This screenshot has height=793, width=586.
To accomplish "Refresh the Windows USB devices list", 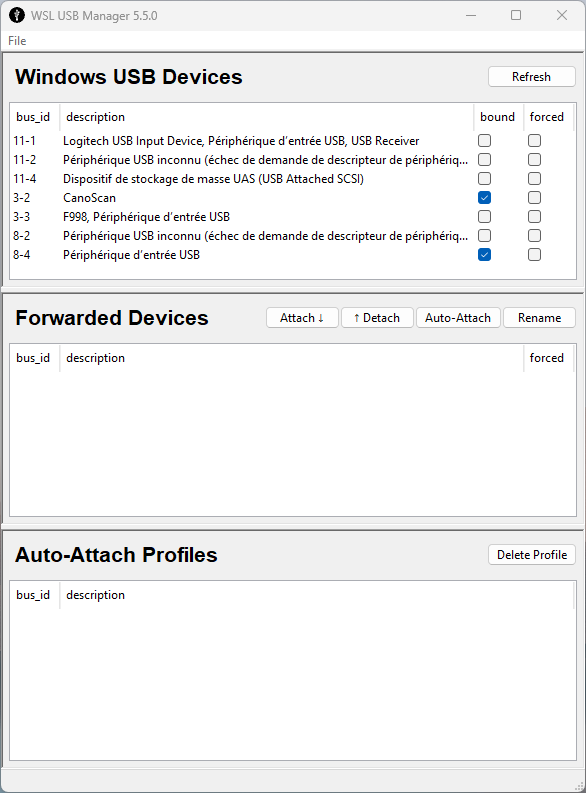I will pyautogui.click(x=531, y=77).
